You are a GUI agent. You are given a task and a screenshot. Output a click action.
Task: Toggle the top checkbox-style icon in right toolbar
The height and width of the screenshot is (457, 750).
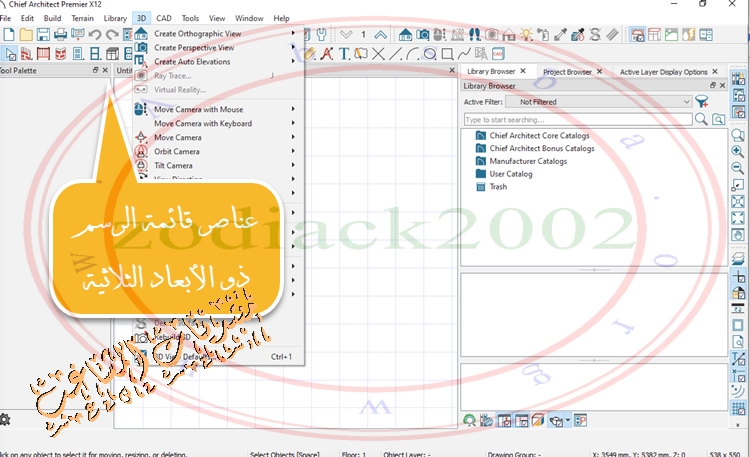pos(738,79)
